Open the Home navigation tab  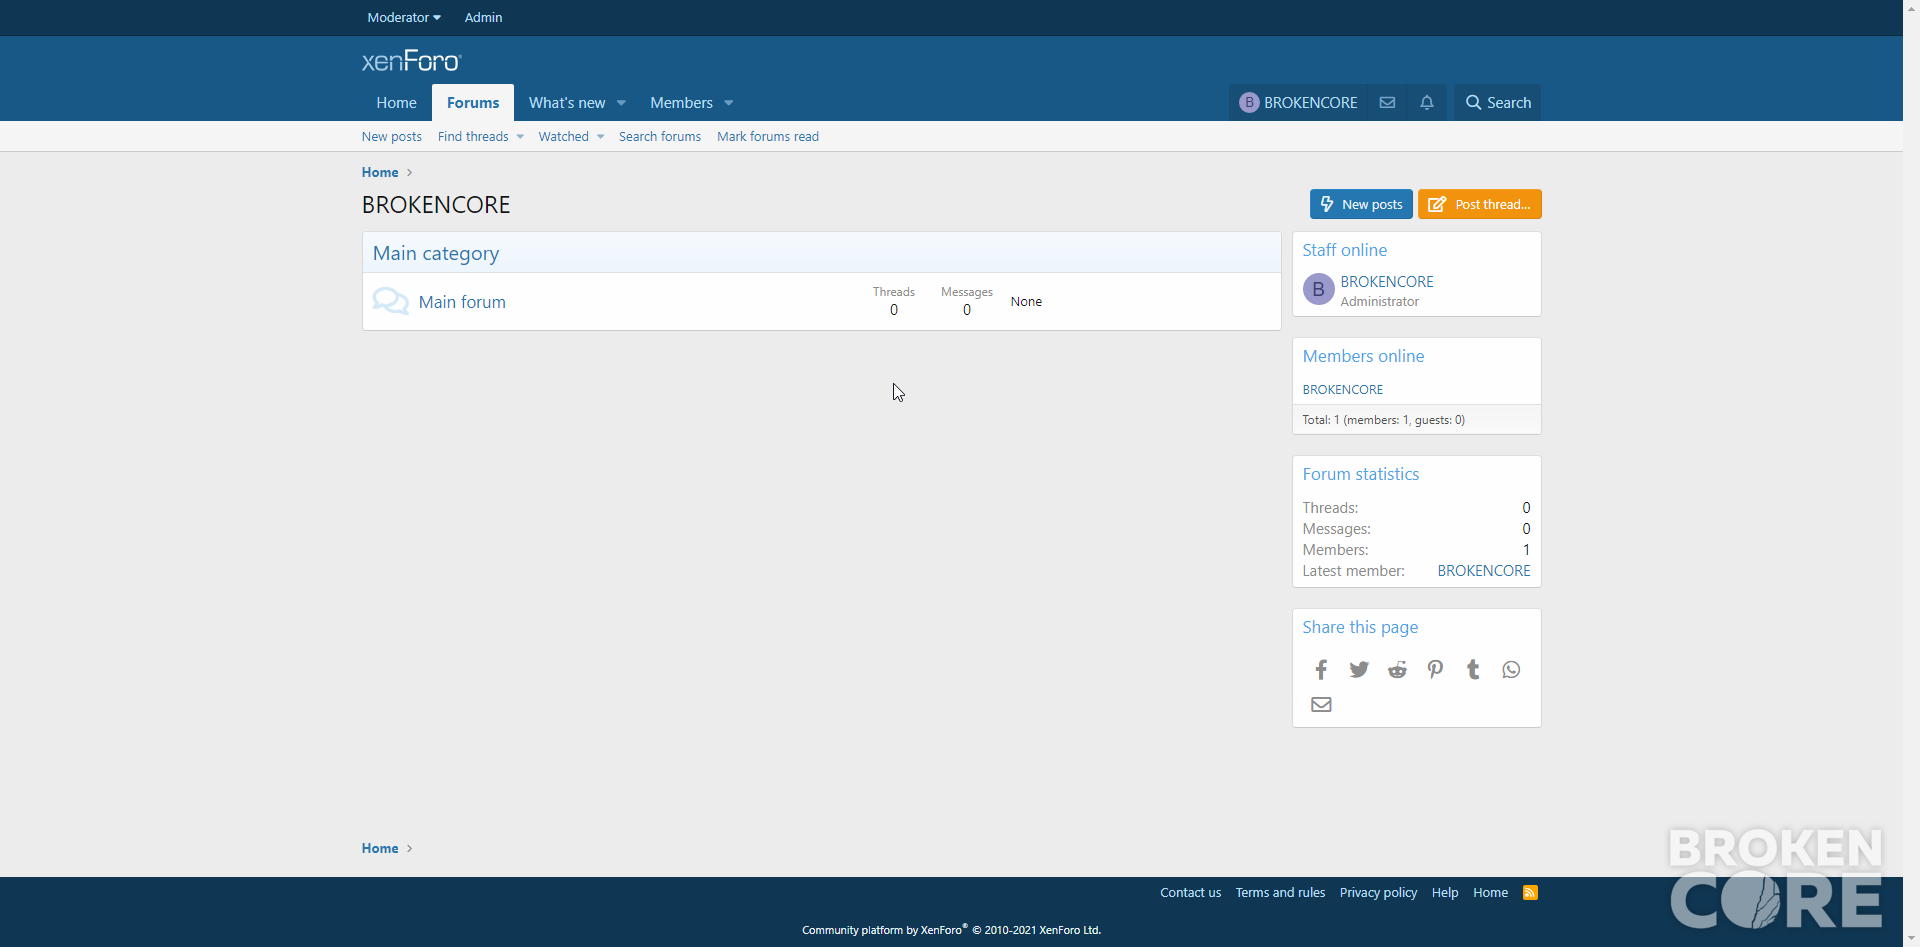[396, 102]
